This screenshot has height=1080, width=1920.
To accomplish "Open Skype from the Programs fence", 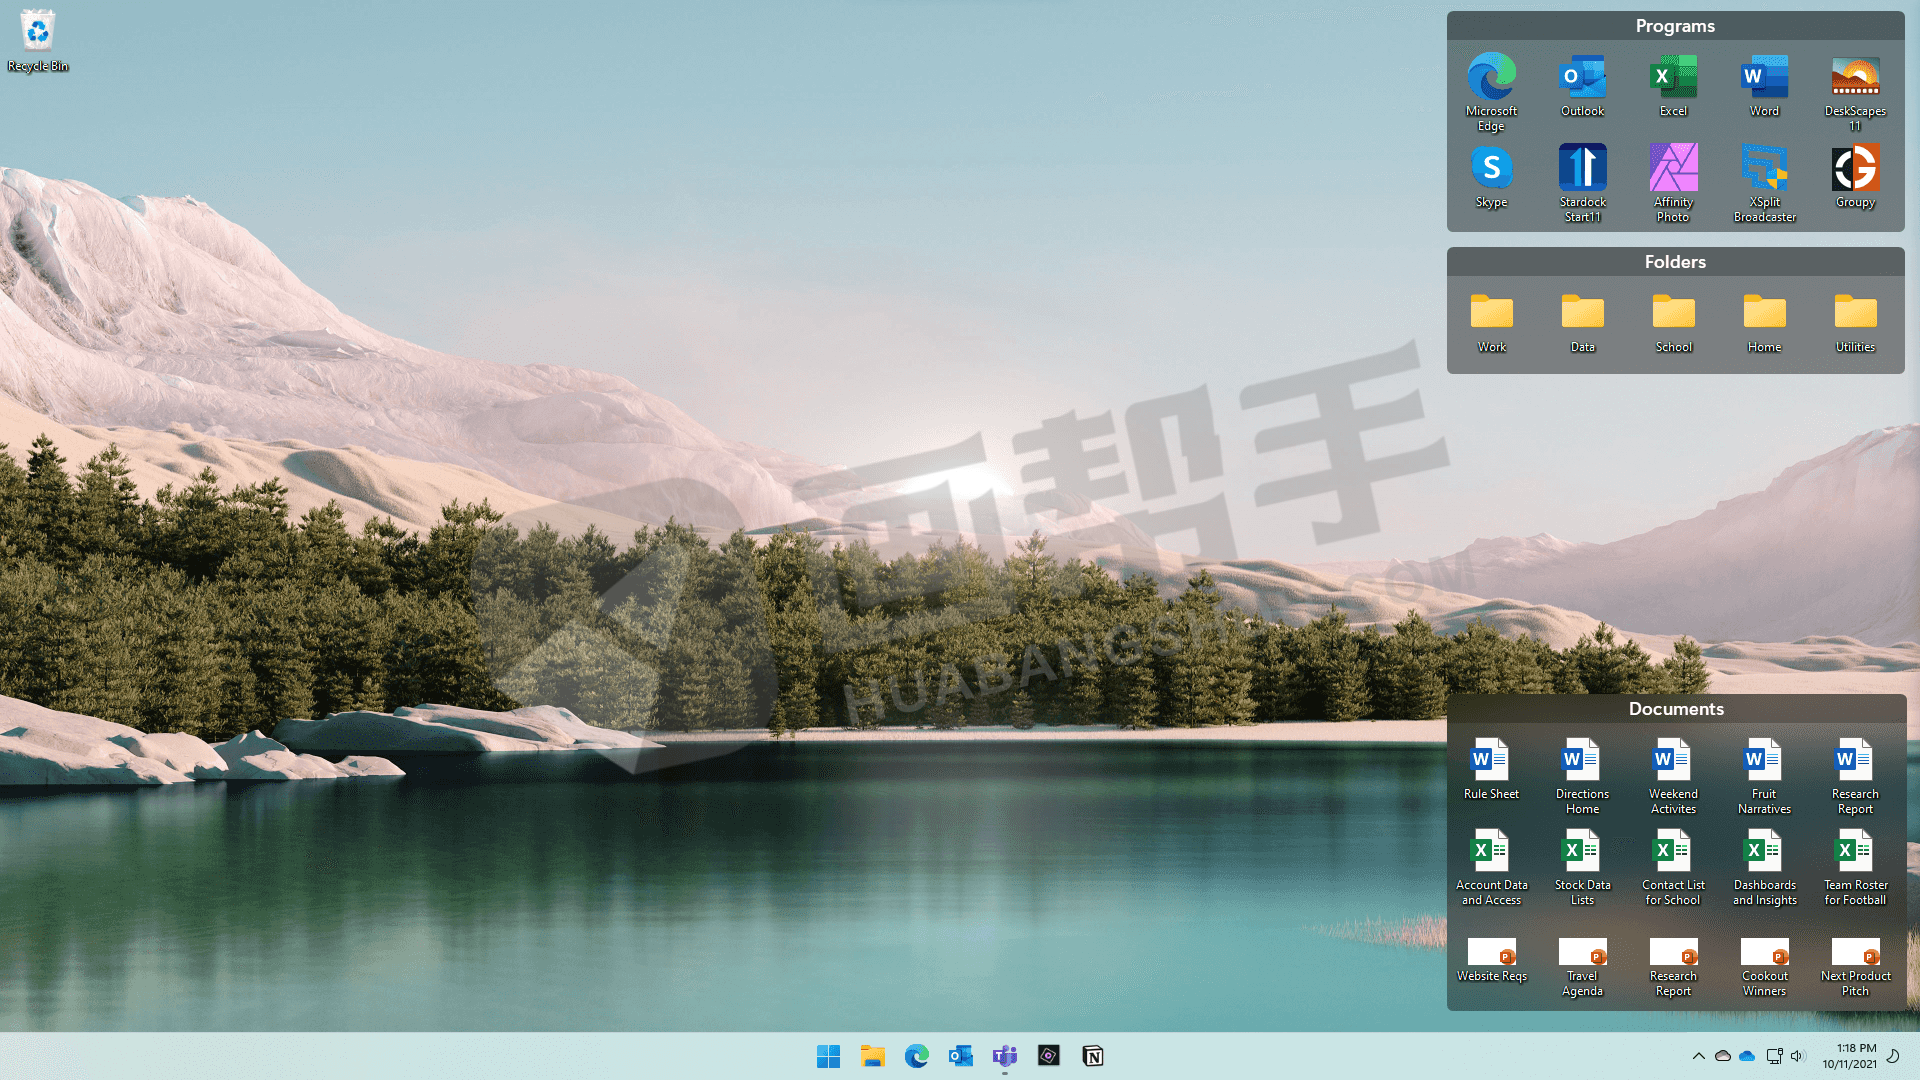I will pos(1491,177).
